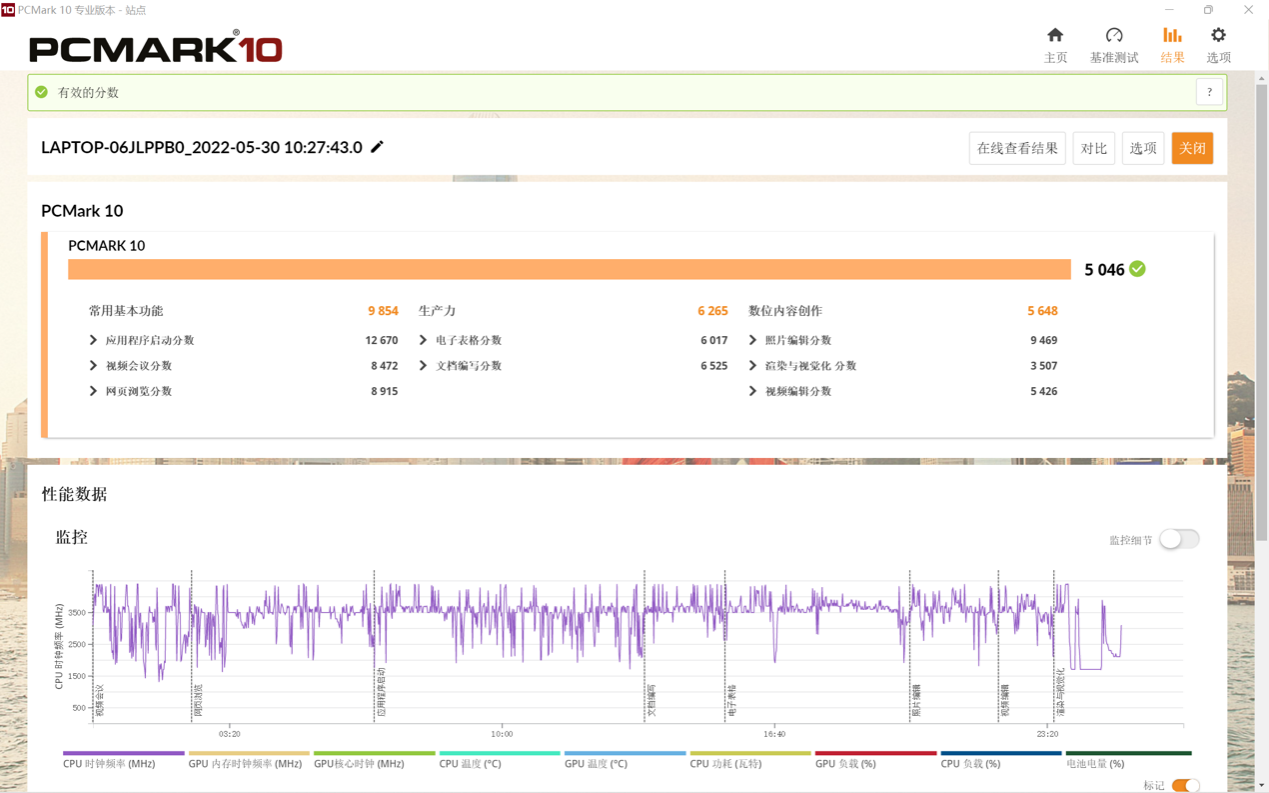Click the 数位内容创作 heading

click(785, 311)
